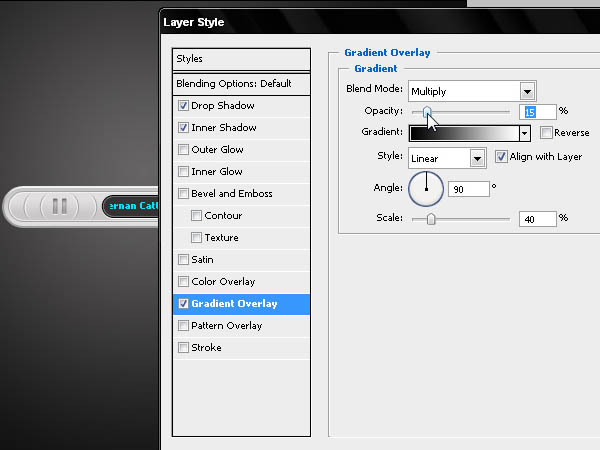The image size is (600, 450).
Task: Uncheck Align with Layer checkbox
Action: pos(501,157)
